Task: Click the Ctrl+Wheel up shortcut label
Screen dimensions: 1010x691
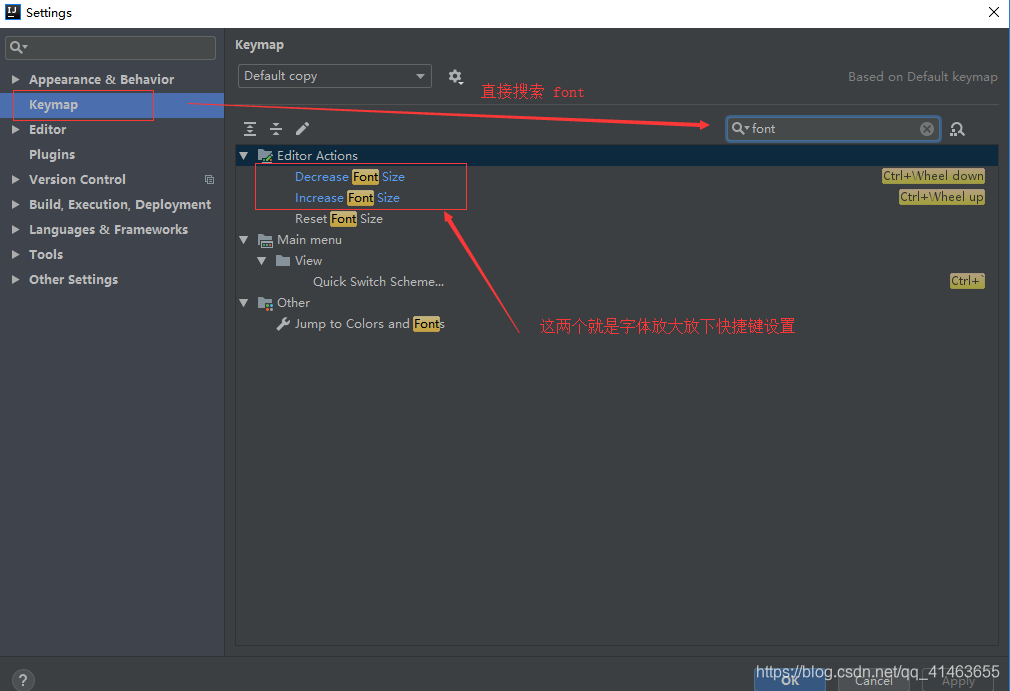Action: pos(942,197)
